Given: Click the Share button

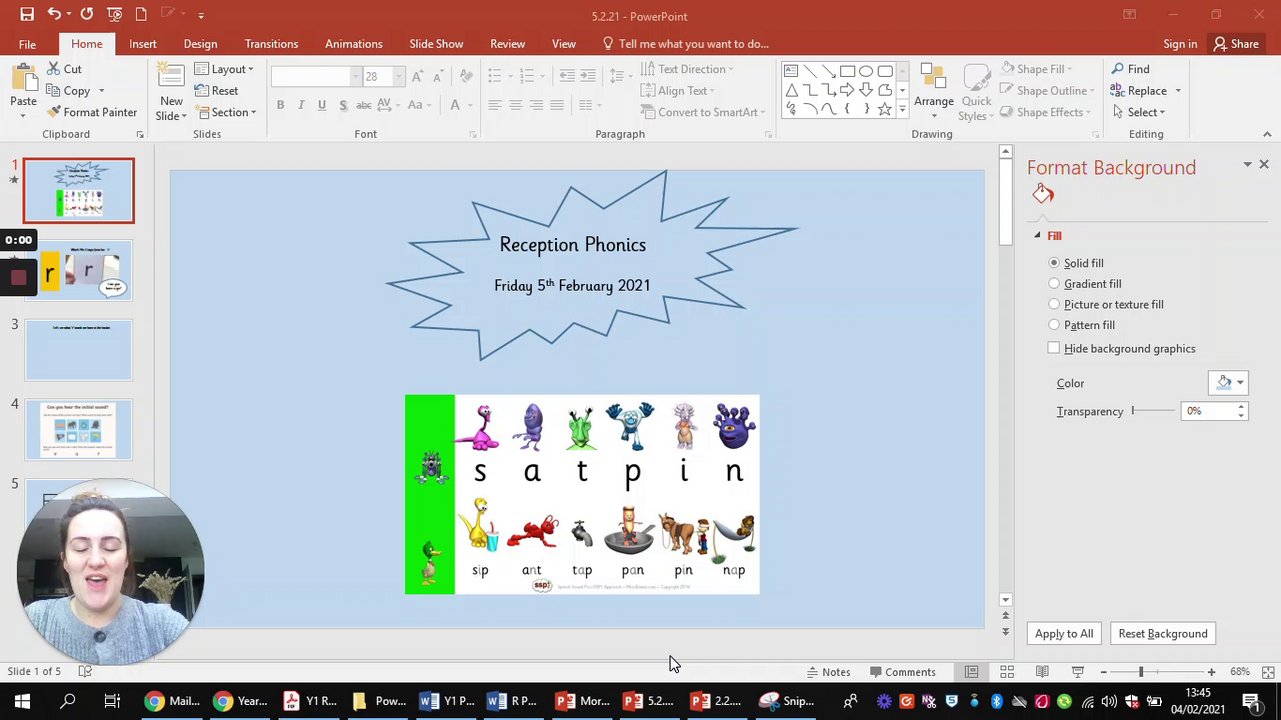Looking at the screenshot, I should pyautogui.click(x=1236, y=44).
